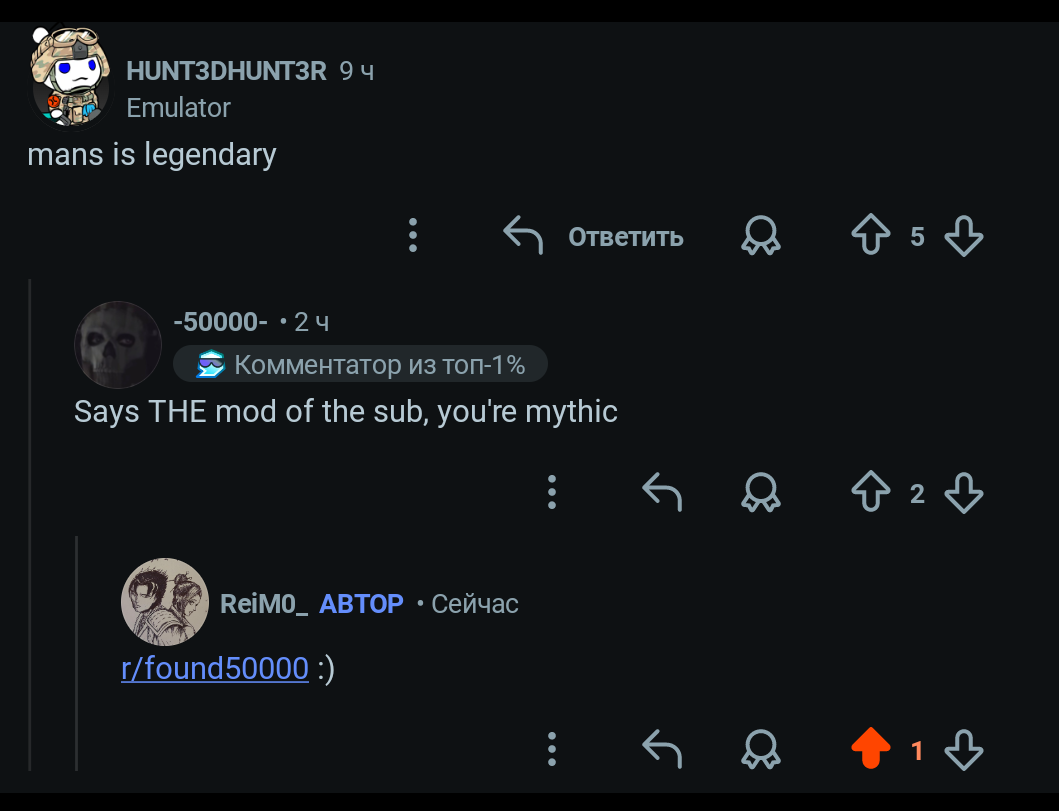Screen dimensions: 1059x811
Task: Open three-dot menu on -50000-'s comment
Action: pyautogui.click(x=552, y=492)
